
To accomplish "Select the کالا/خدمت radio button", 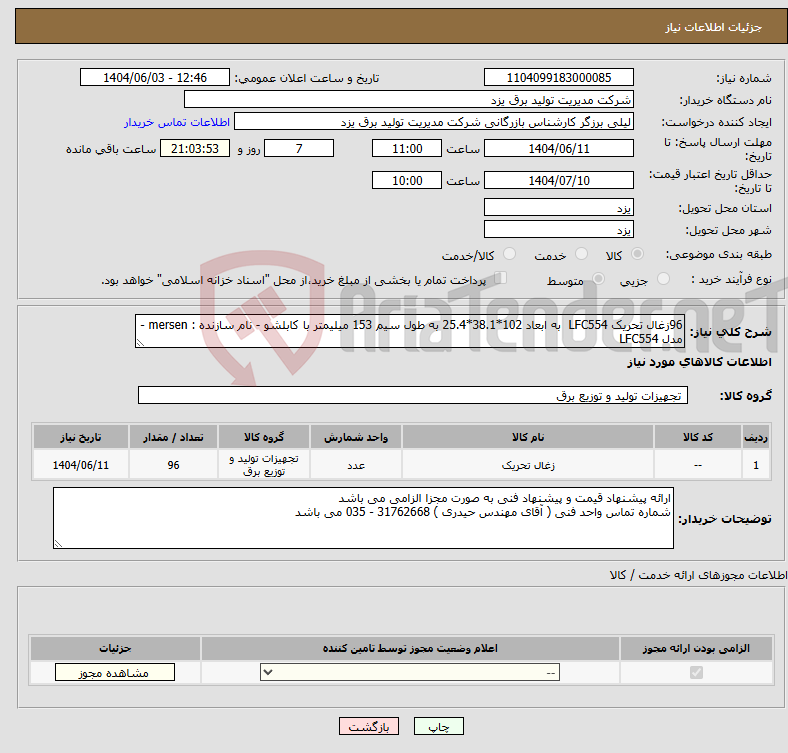I will 509,255.
